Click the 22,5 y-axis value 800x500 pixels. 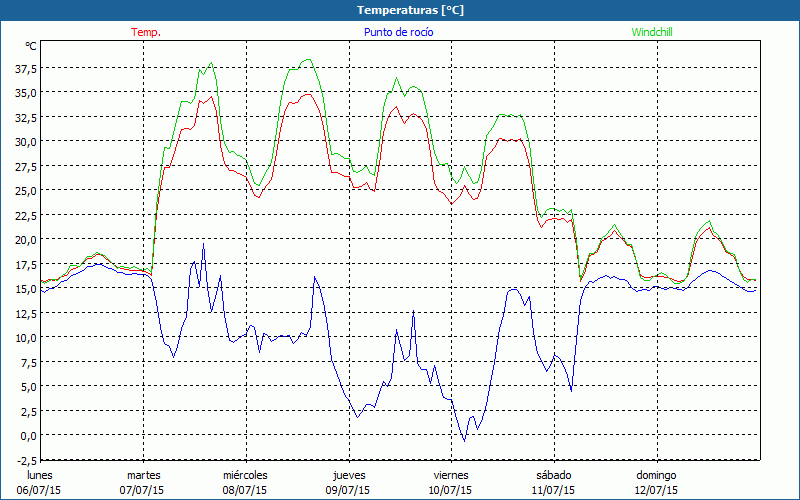pos(25,215)
